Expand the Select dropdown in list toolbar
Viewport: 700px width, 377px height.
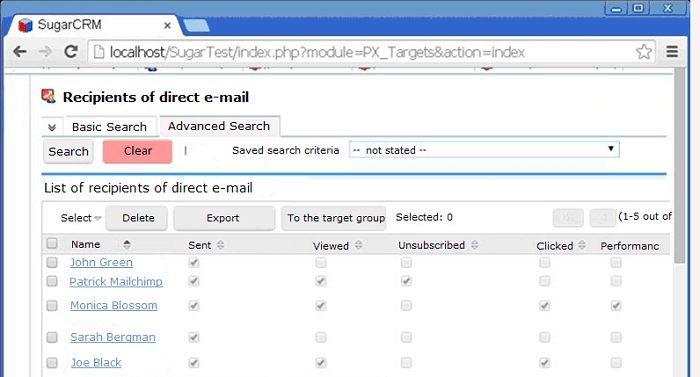81,218
